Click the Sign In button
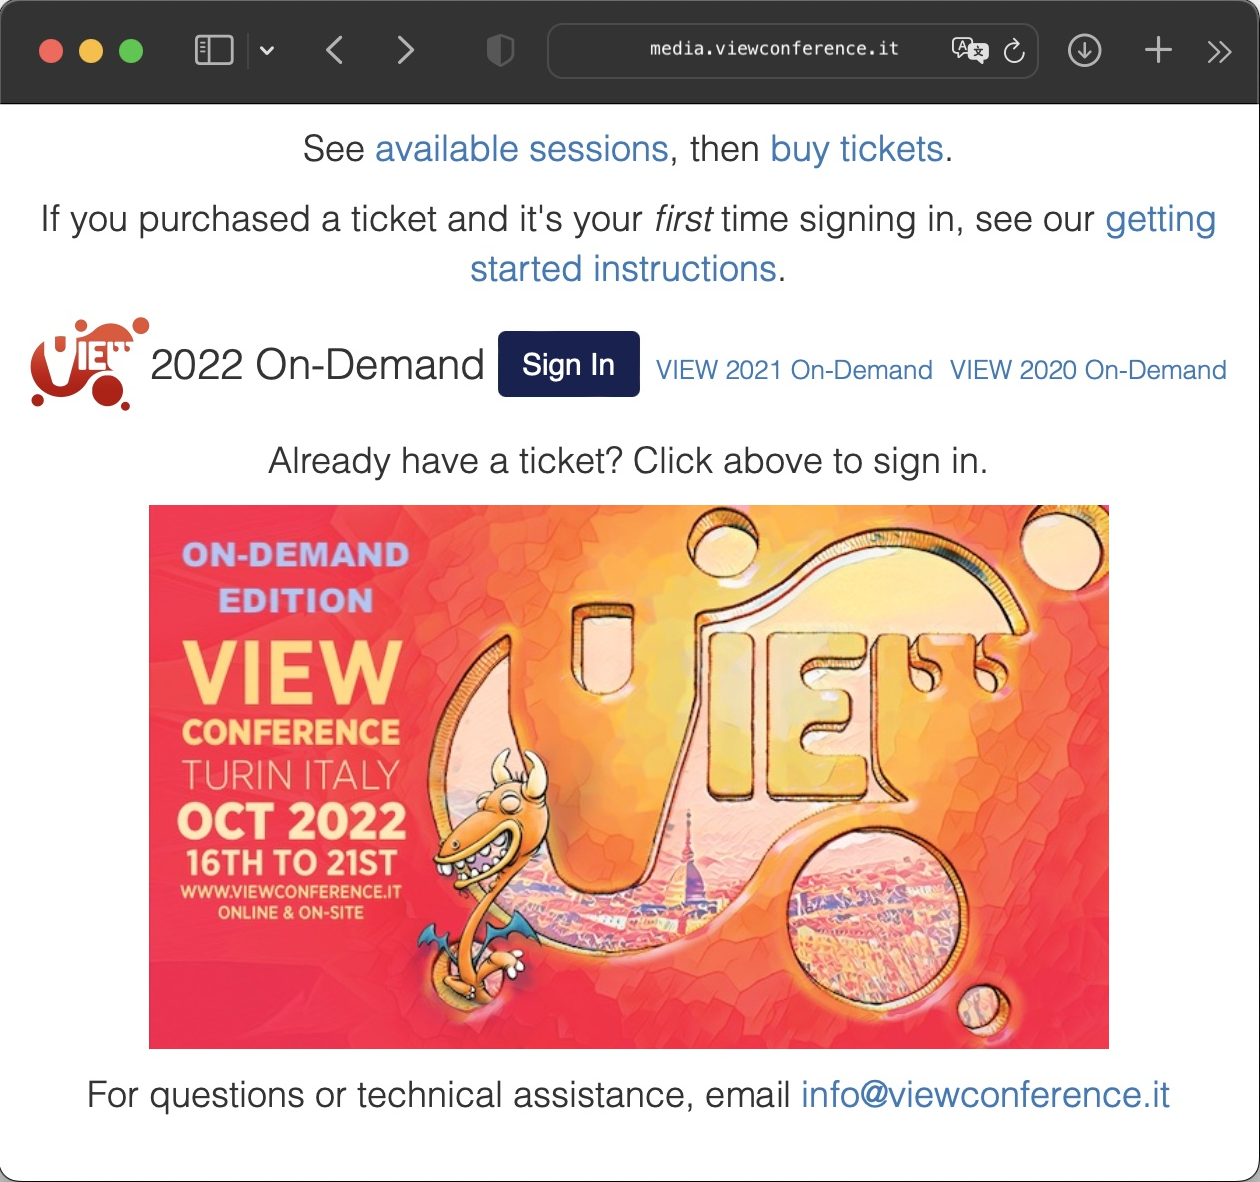 pos(569,364)
